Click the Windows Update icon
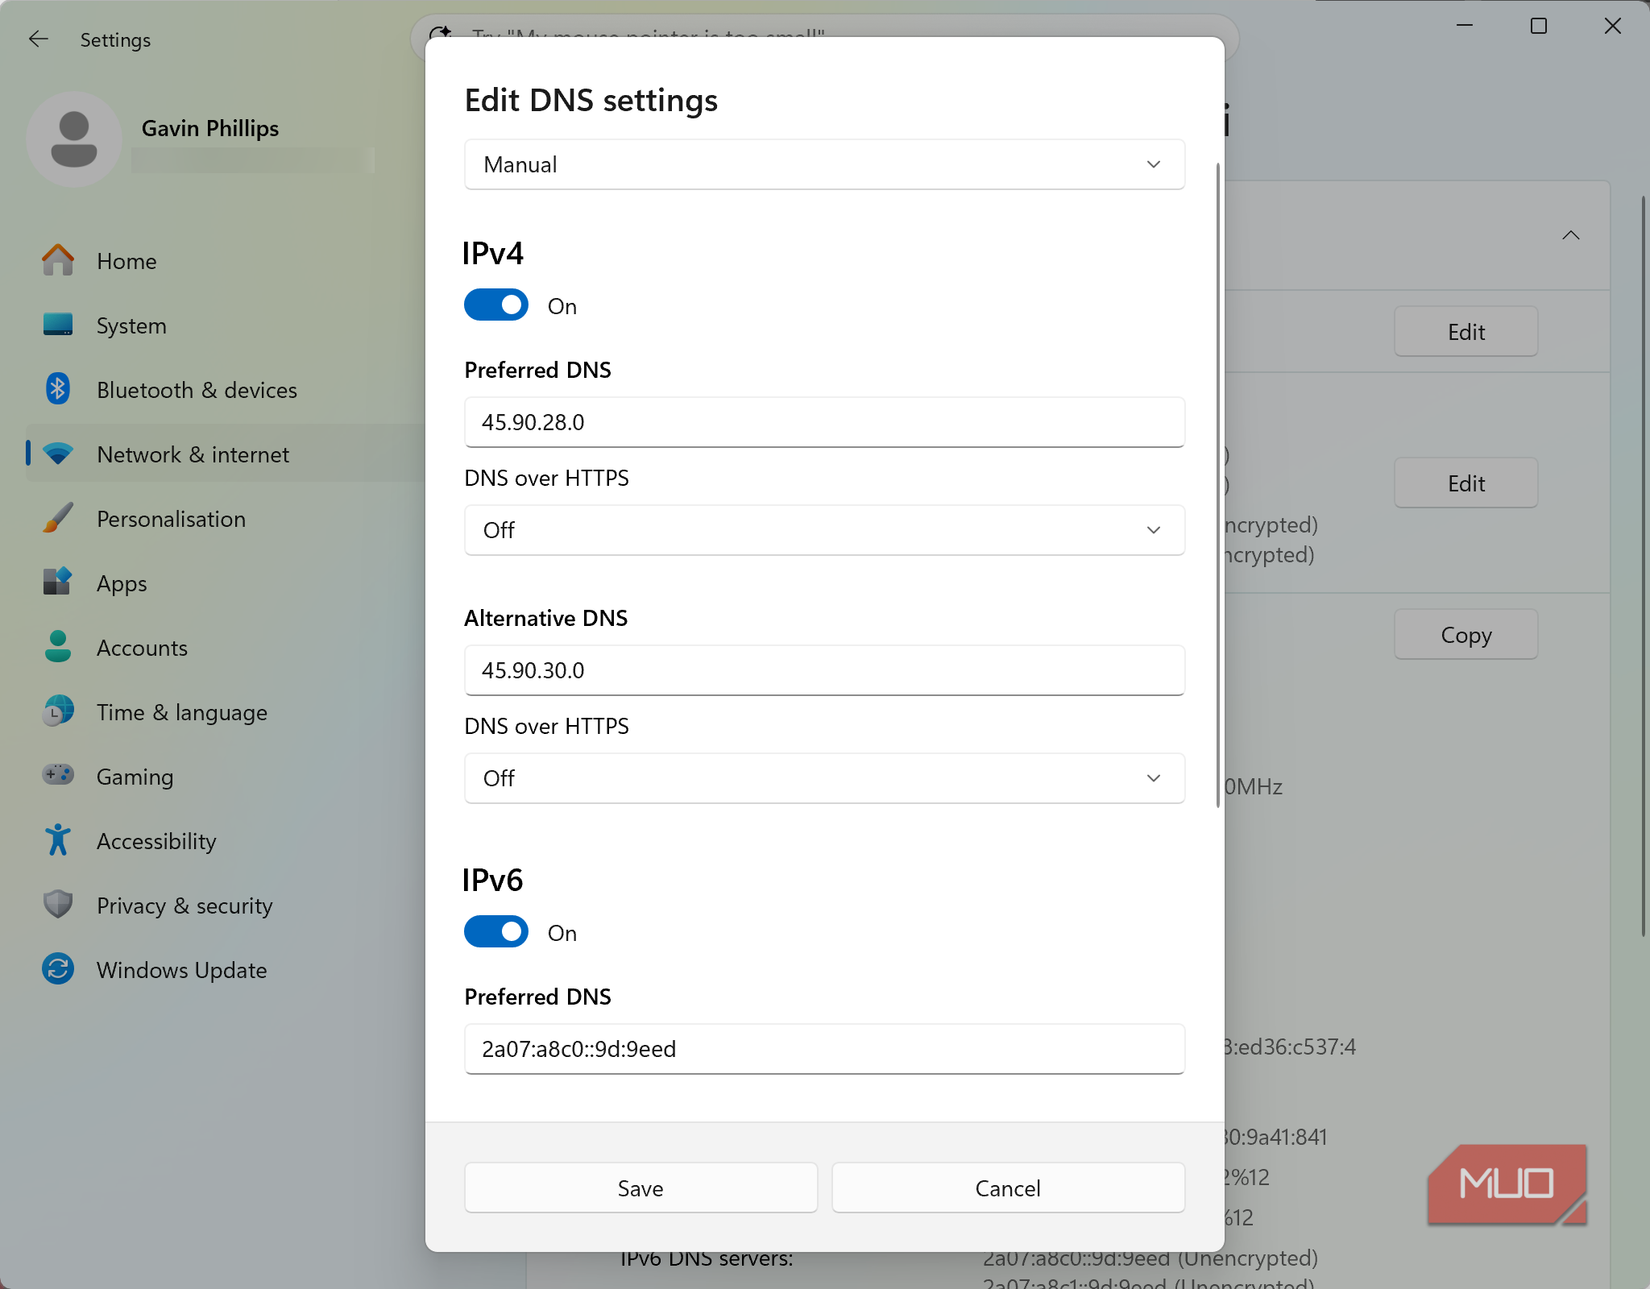Viewport: 1650px width, 1289px height. [58, 969]
